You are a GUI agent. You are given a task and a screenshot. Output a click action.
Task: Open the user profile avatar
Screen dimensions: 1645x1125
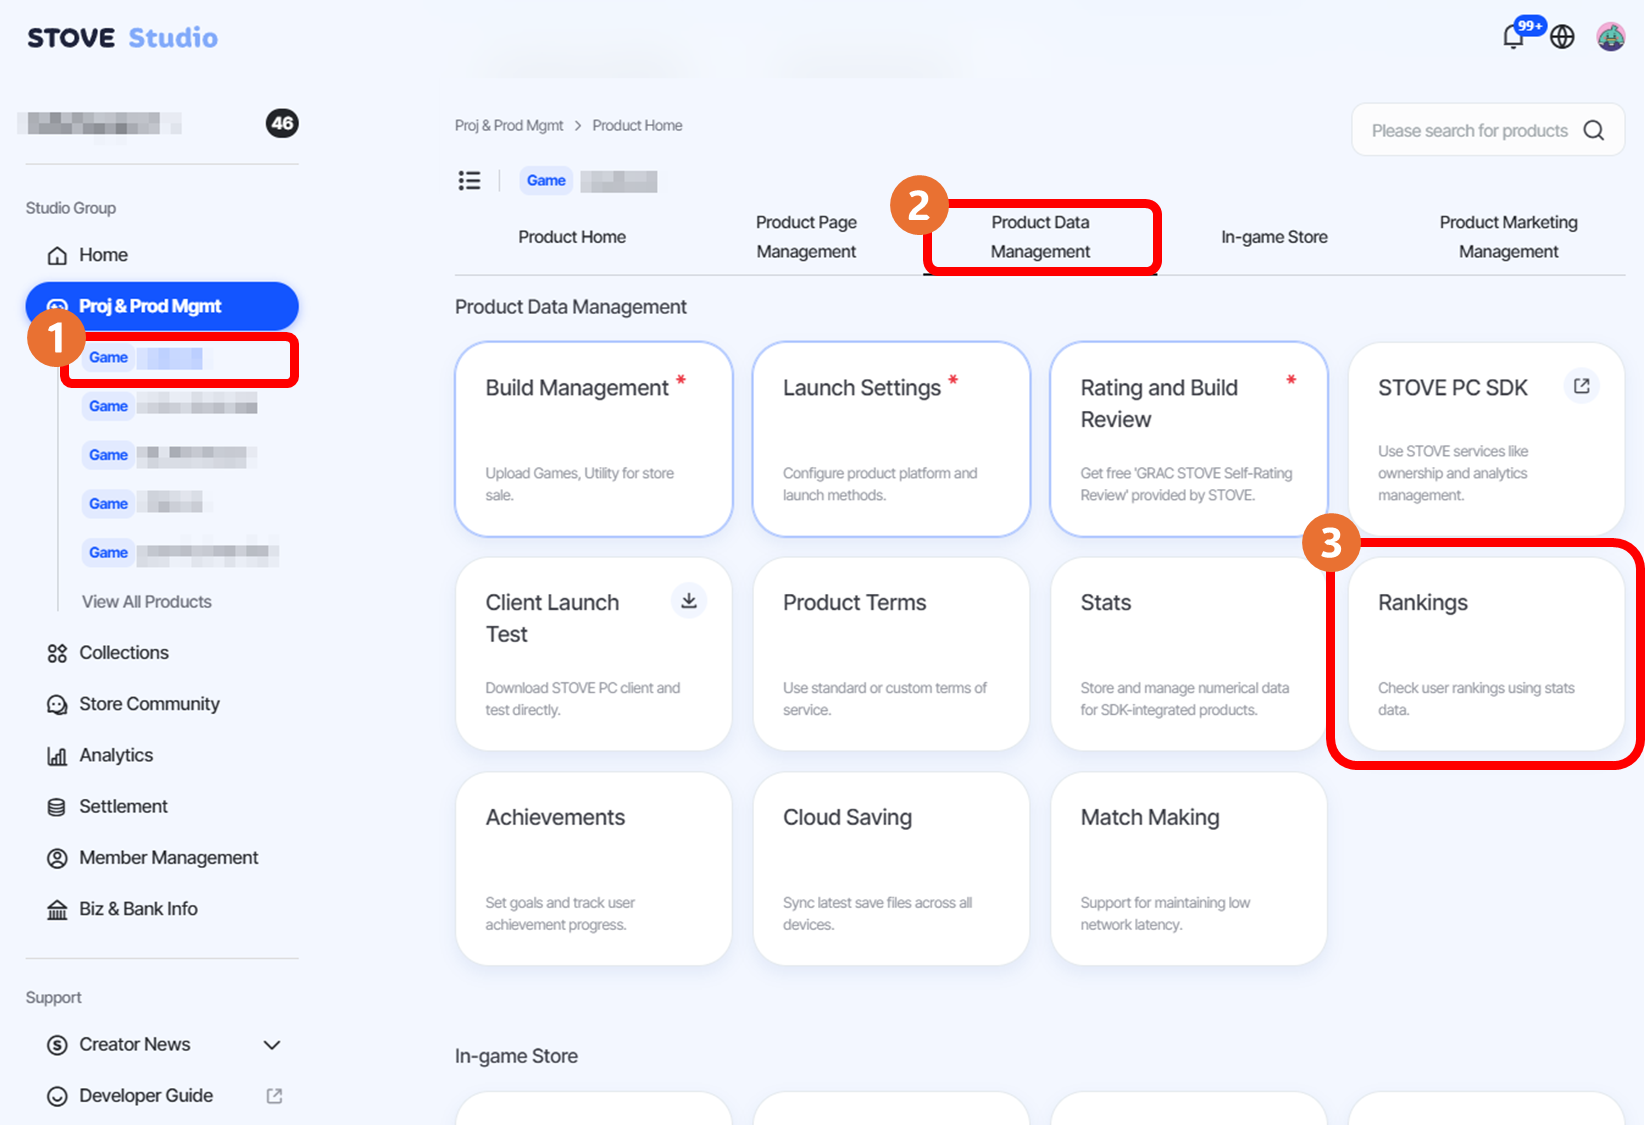(x=1610, y=37)
